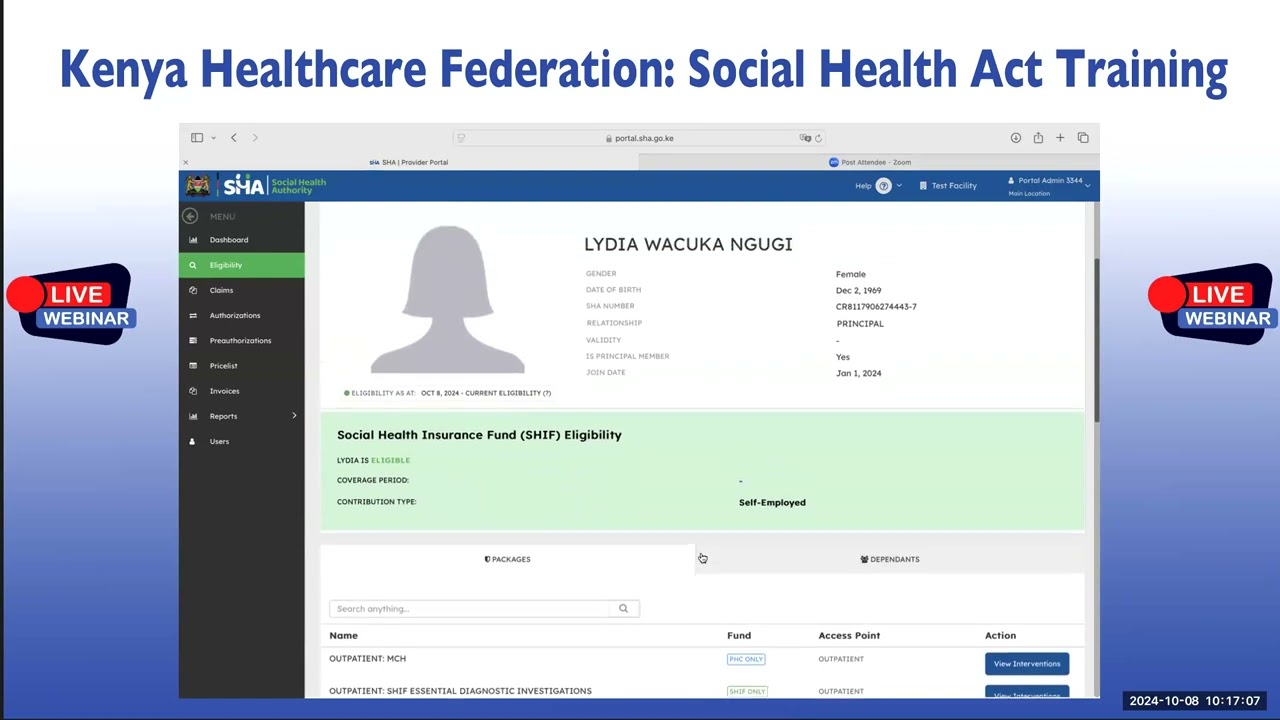Click the portal.sha.go.ke address bar
Screen dimensions: 1280x720
click(638, 138)
